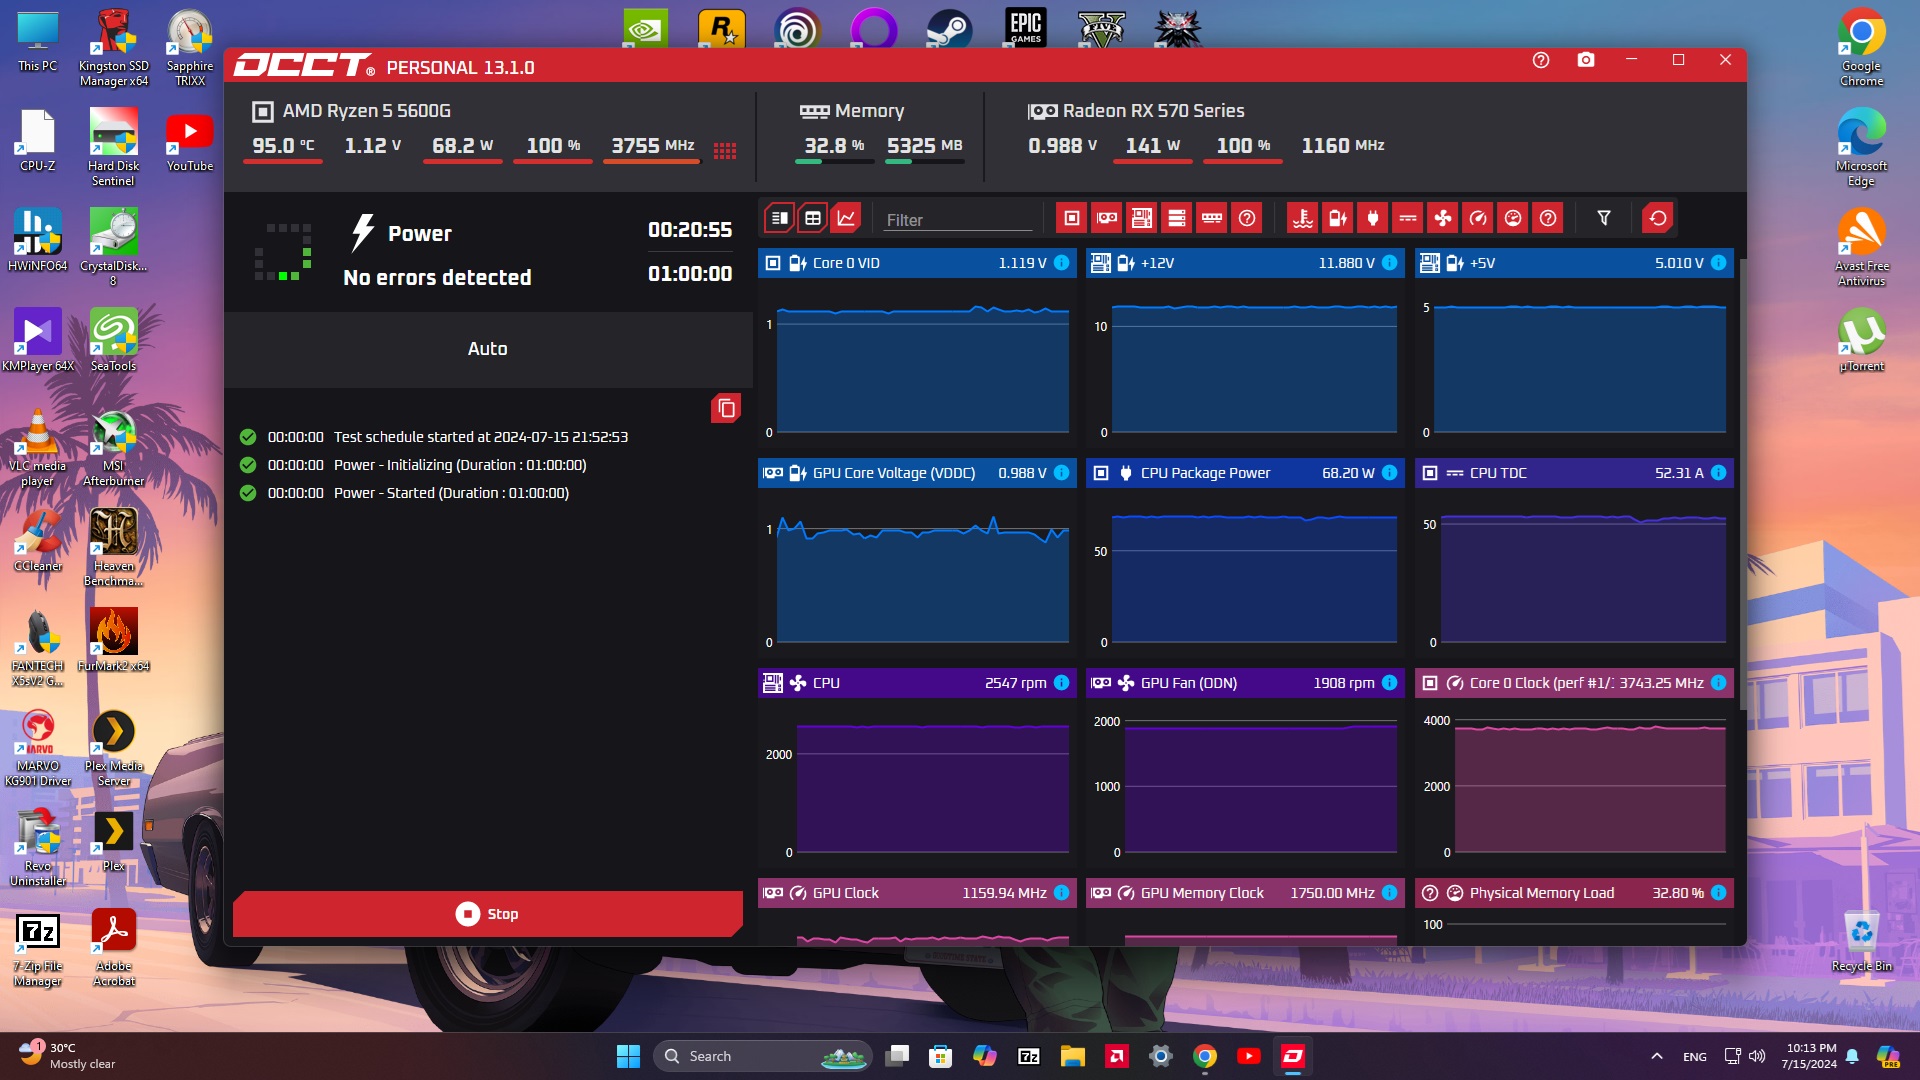The height and width of the screenshot is (1080, 1920).
Task: Click the Filter text field
Action: 957,220
